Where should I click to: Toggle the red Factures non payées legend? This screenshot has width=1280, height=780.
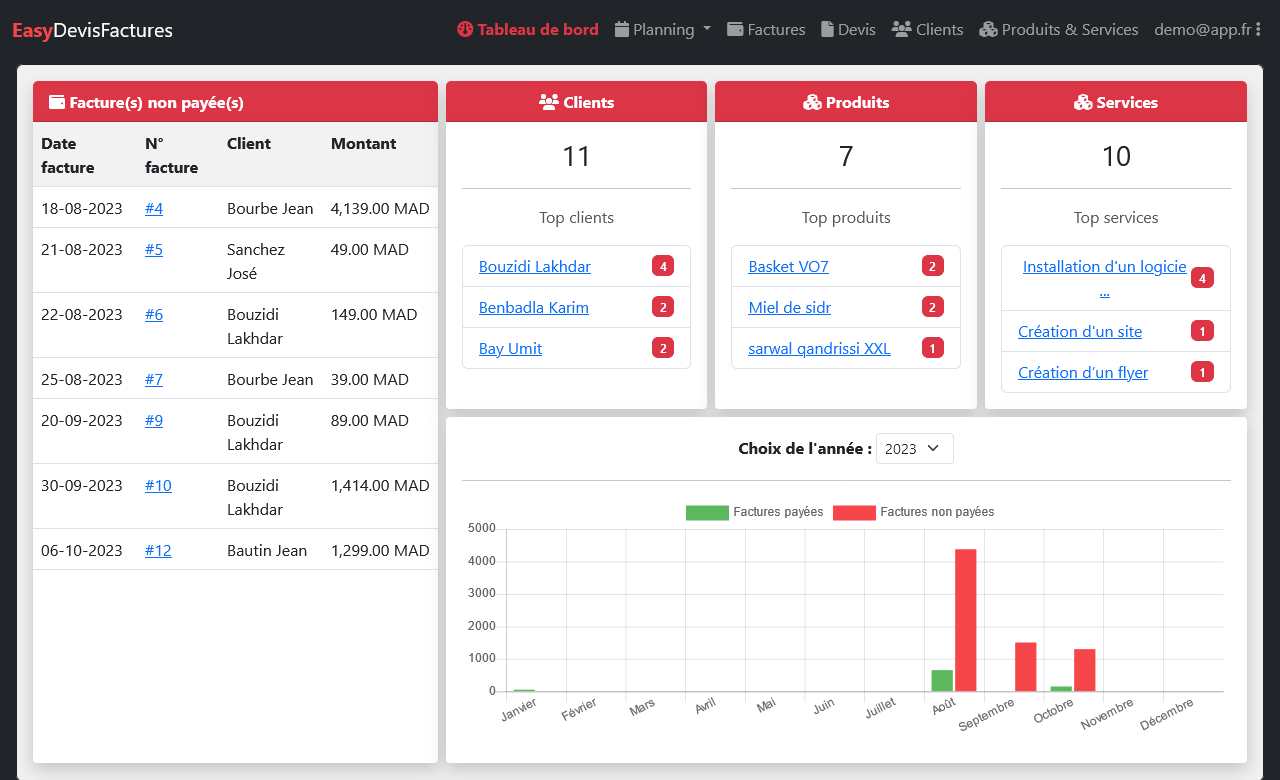pyautogui.click(x=854, y=512)
